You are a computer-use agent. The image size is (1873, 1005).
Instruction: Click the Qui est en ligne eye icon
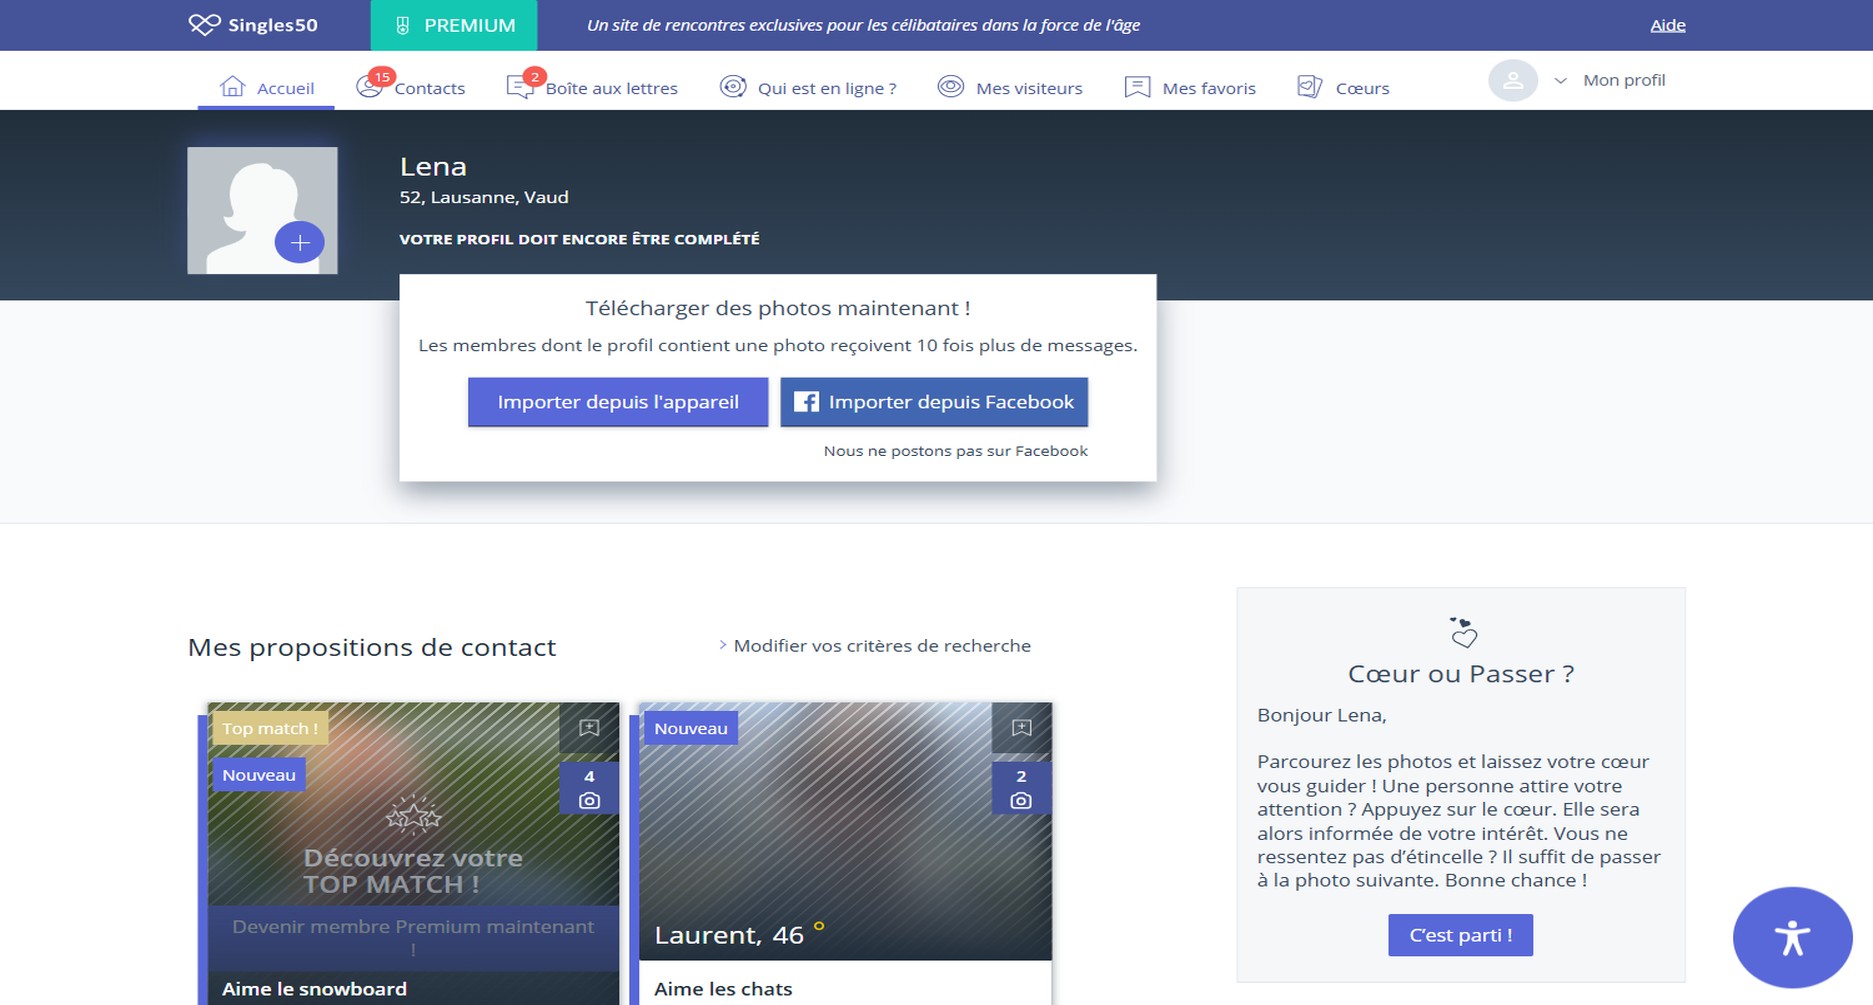[733, 87]
